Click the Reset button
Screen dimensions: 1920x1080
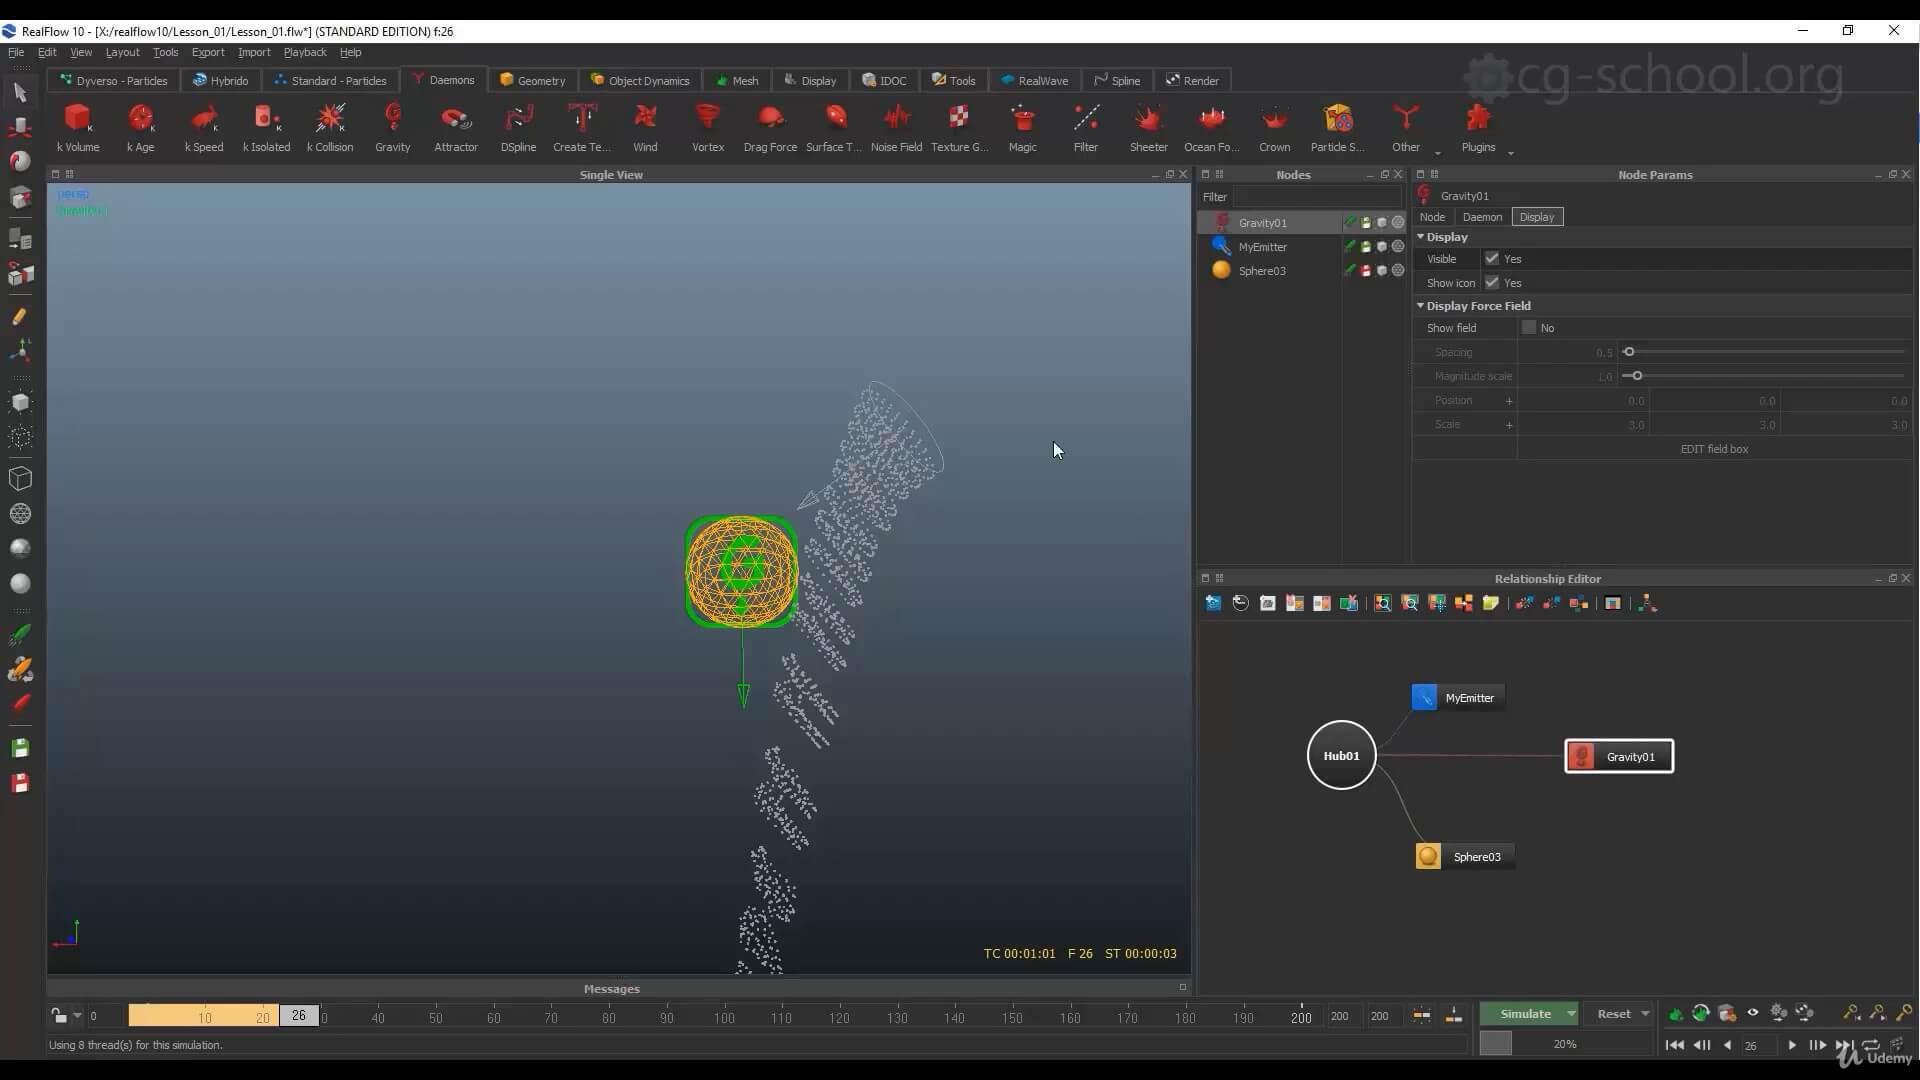click(x=1613, y=1014)
